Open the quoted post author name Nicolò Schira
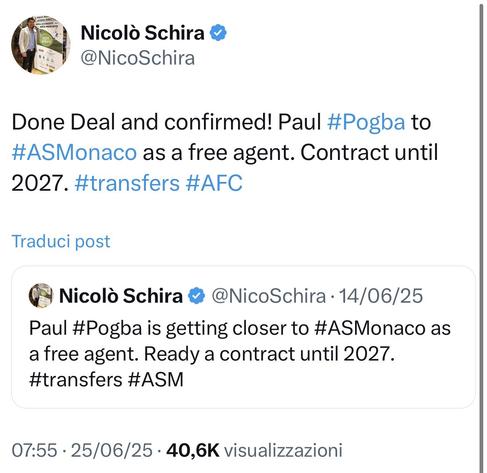 (x=121, y=296)
